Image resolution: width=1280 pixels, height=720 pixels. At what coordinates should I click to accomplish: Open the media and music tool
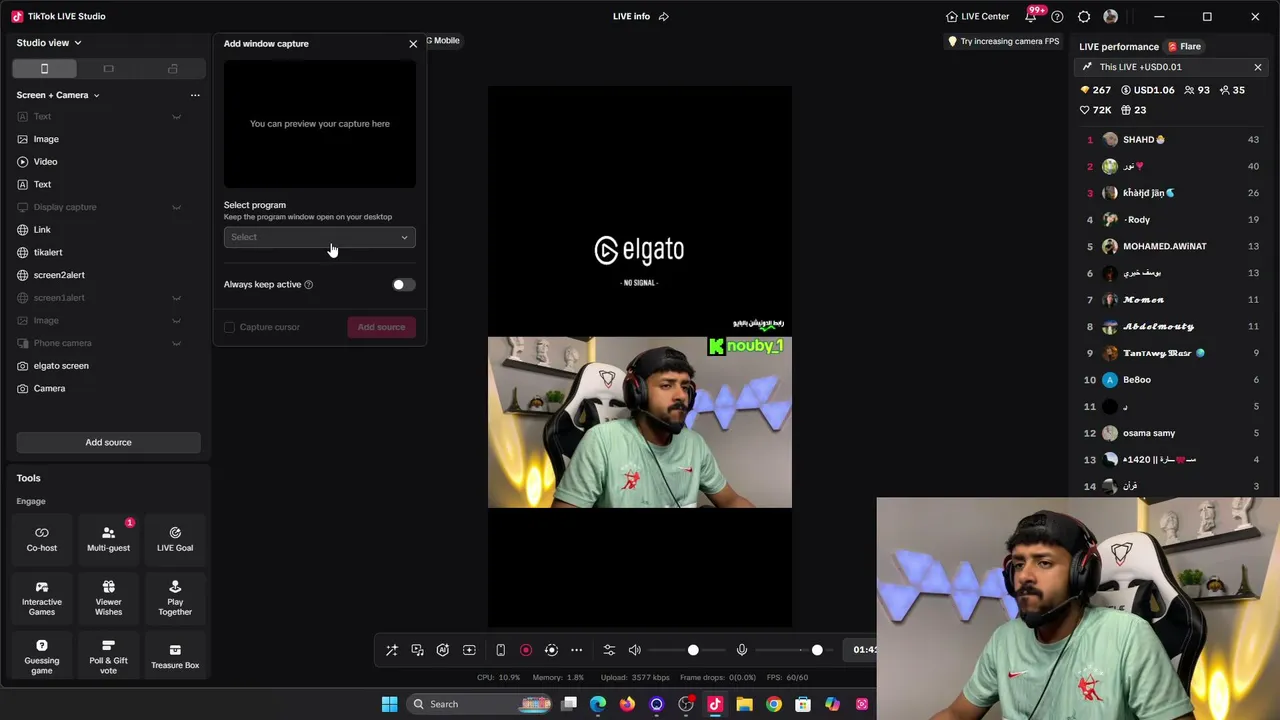pos(417,650)
